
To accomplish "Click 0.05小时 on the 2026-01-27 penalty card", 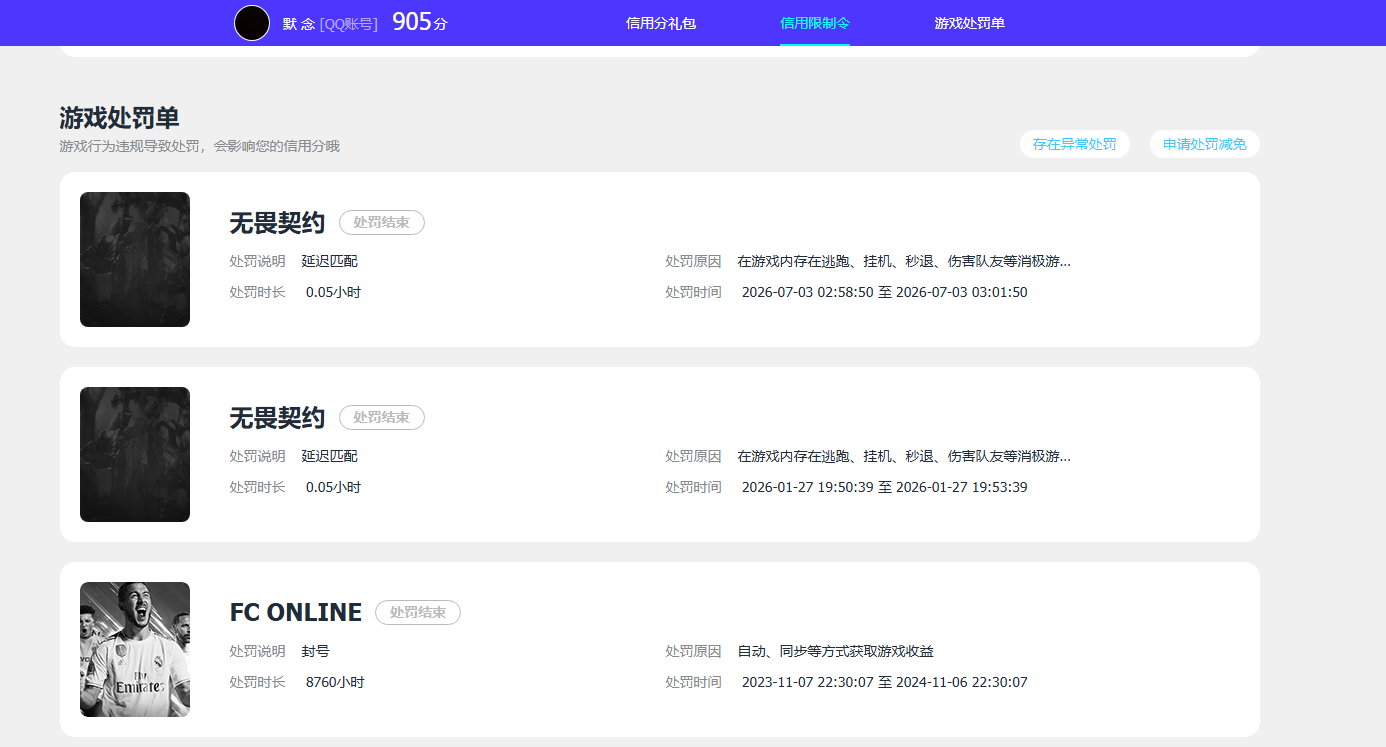I will coord(333,487).
